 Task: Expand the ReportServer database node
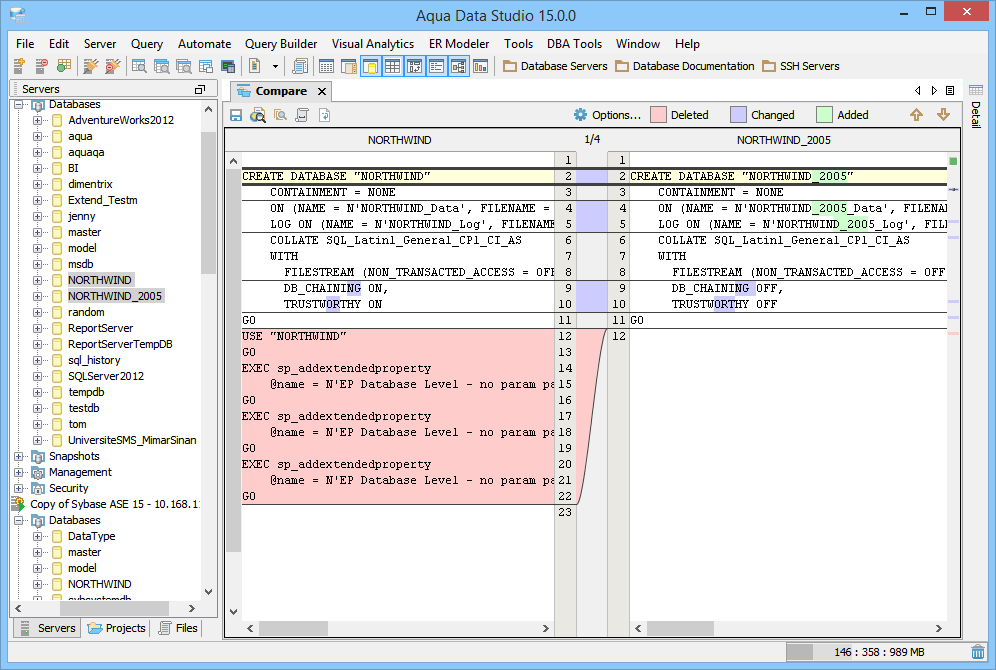coord(37,328)
